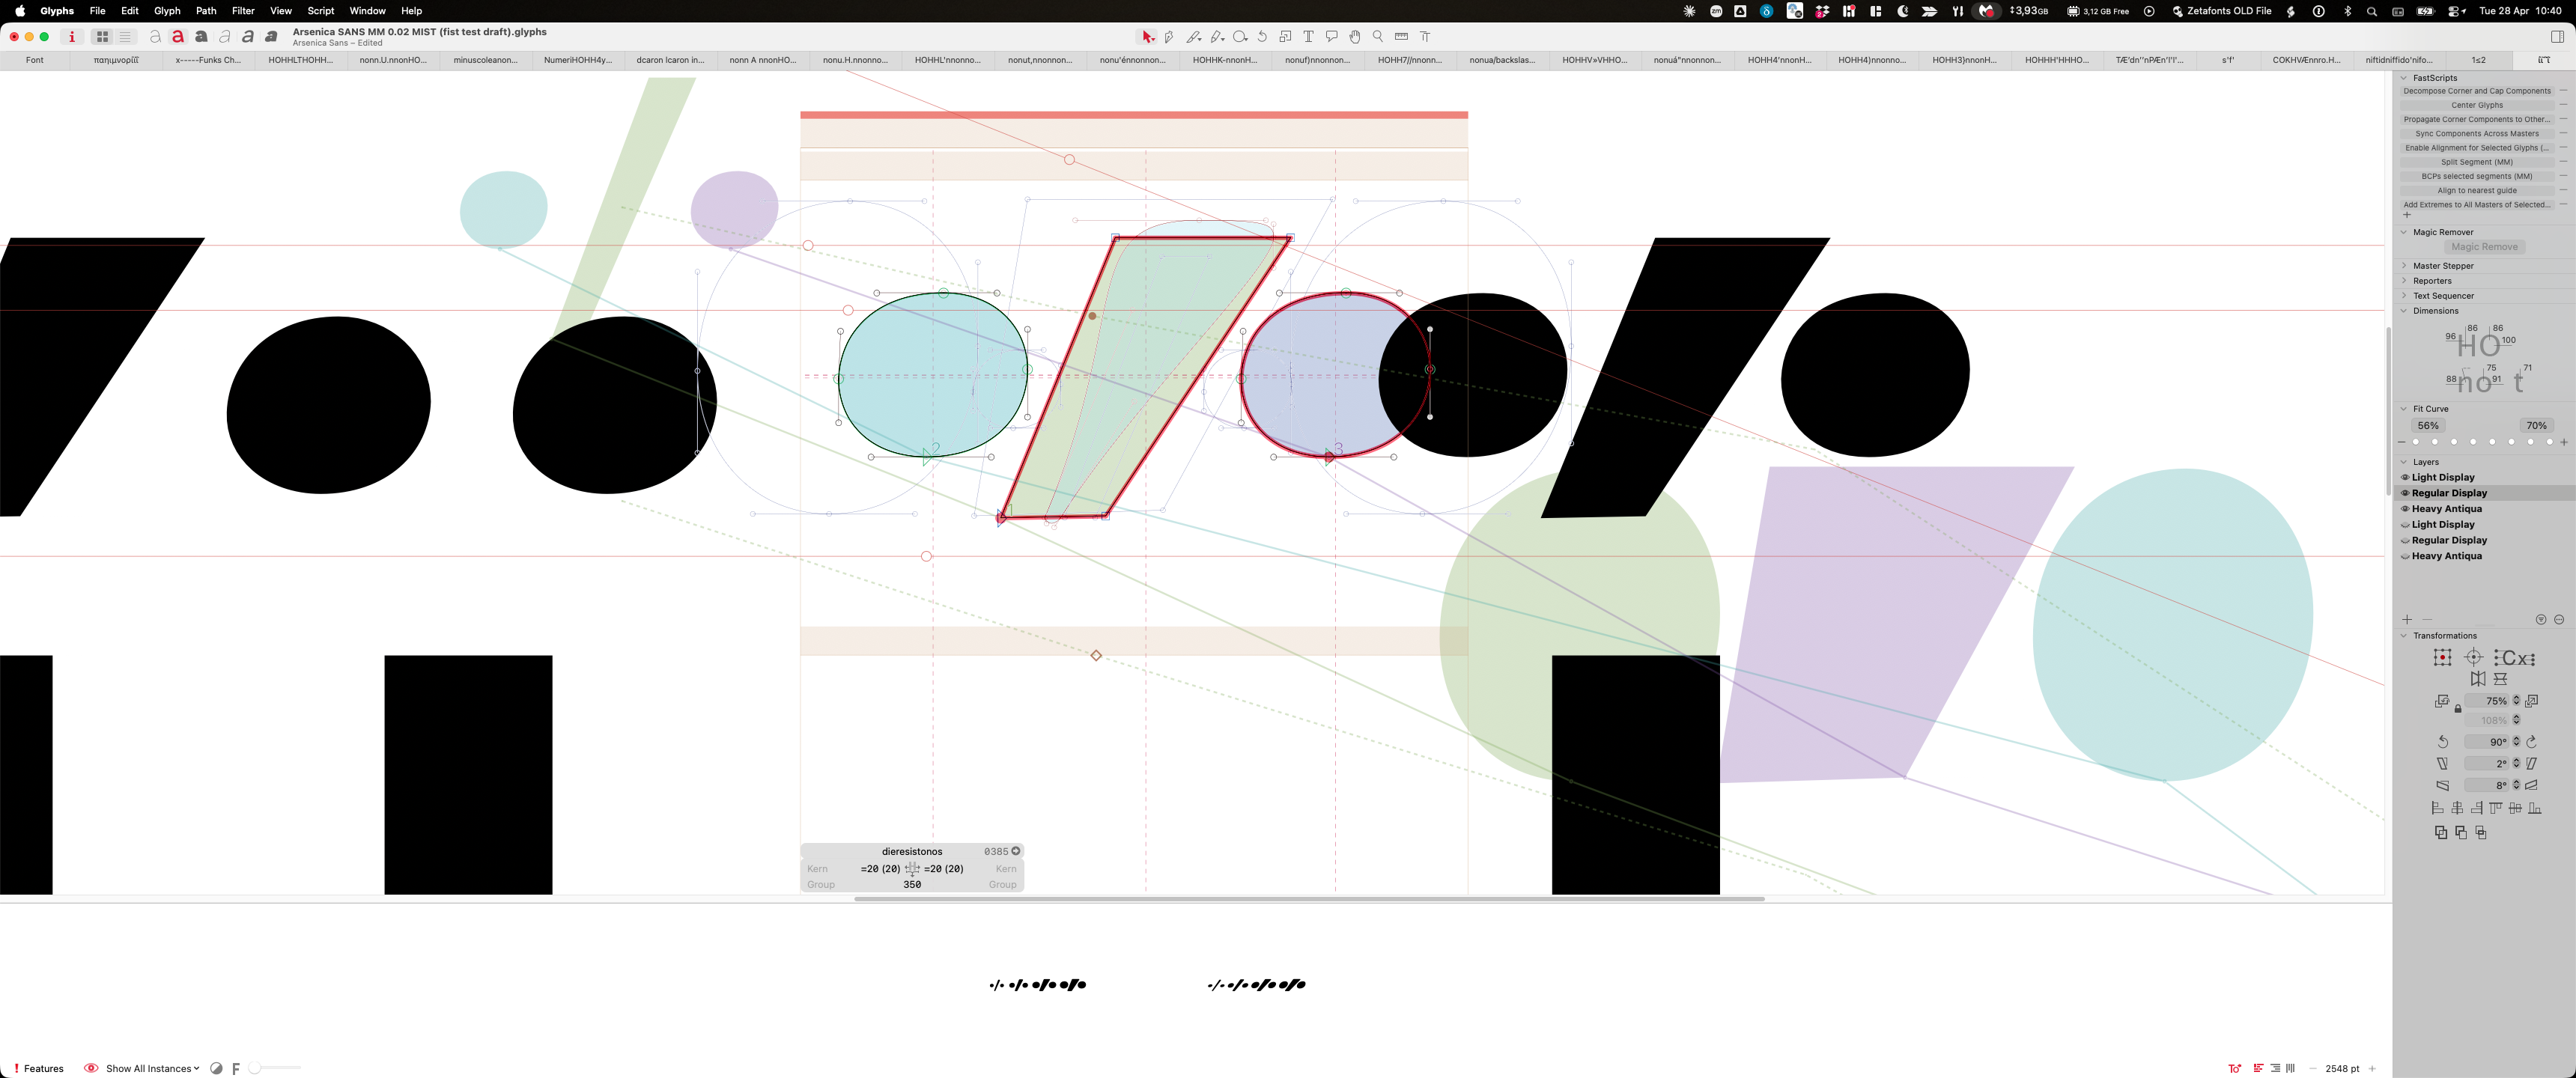The height and width of the screenshot is (1078, 2576).
Task: Collapse the Fit Curve section
Action: (x=2404, y=409)
